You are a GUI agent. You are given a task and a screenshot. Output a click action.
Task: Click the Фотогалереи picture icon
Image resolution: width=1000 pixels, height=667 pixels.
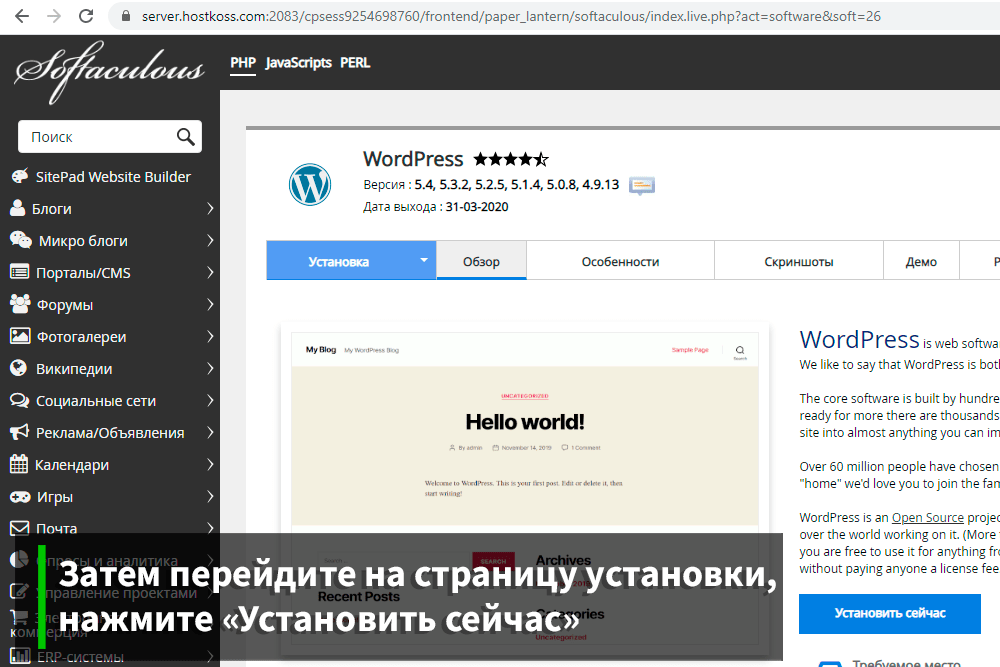pyautogui.click(x=20, y=336)
